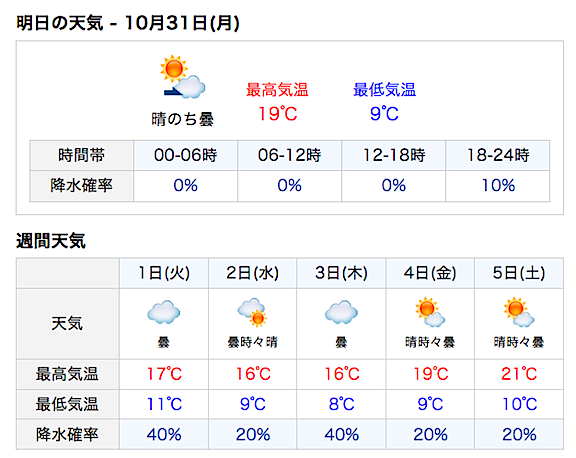This screenshot has width=576, height=458.
Task: Click the sunny-then-cloudy icon for tomorrow
Action: point(183,77)
